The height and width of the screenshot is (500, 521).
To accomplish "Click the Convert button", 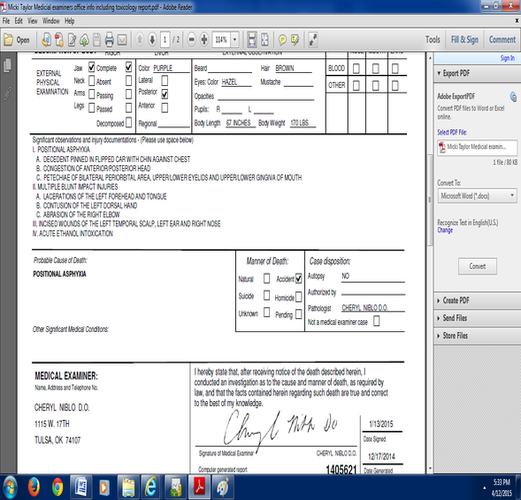I will (x=477, y=266).
